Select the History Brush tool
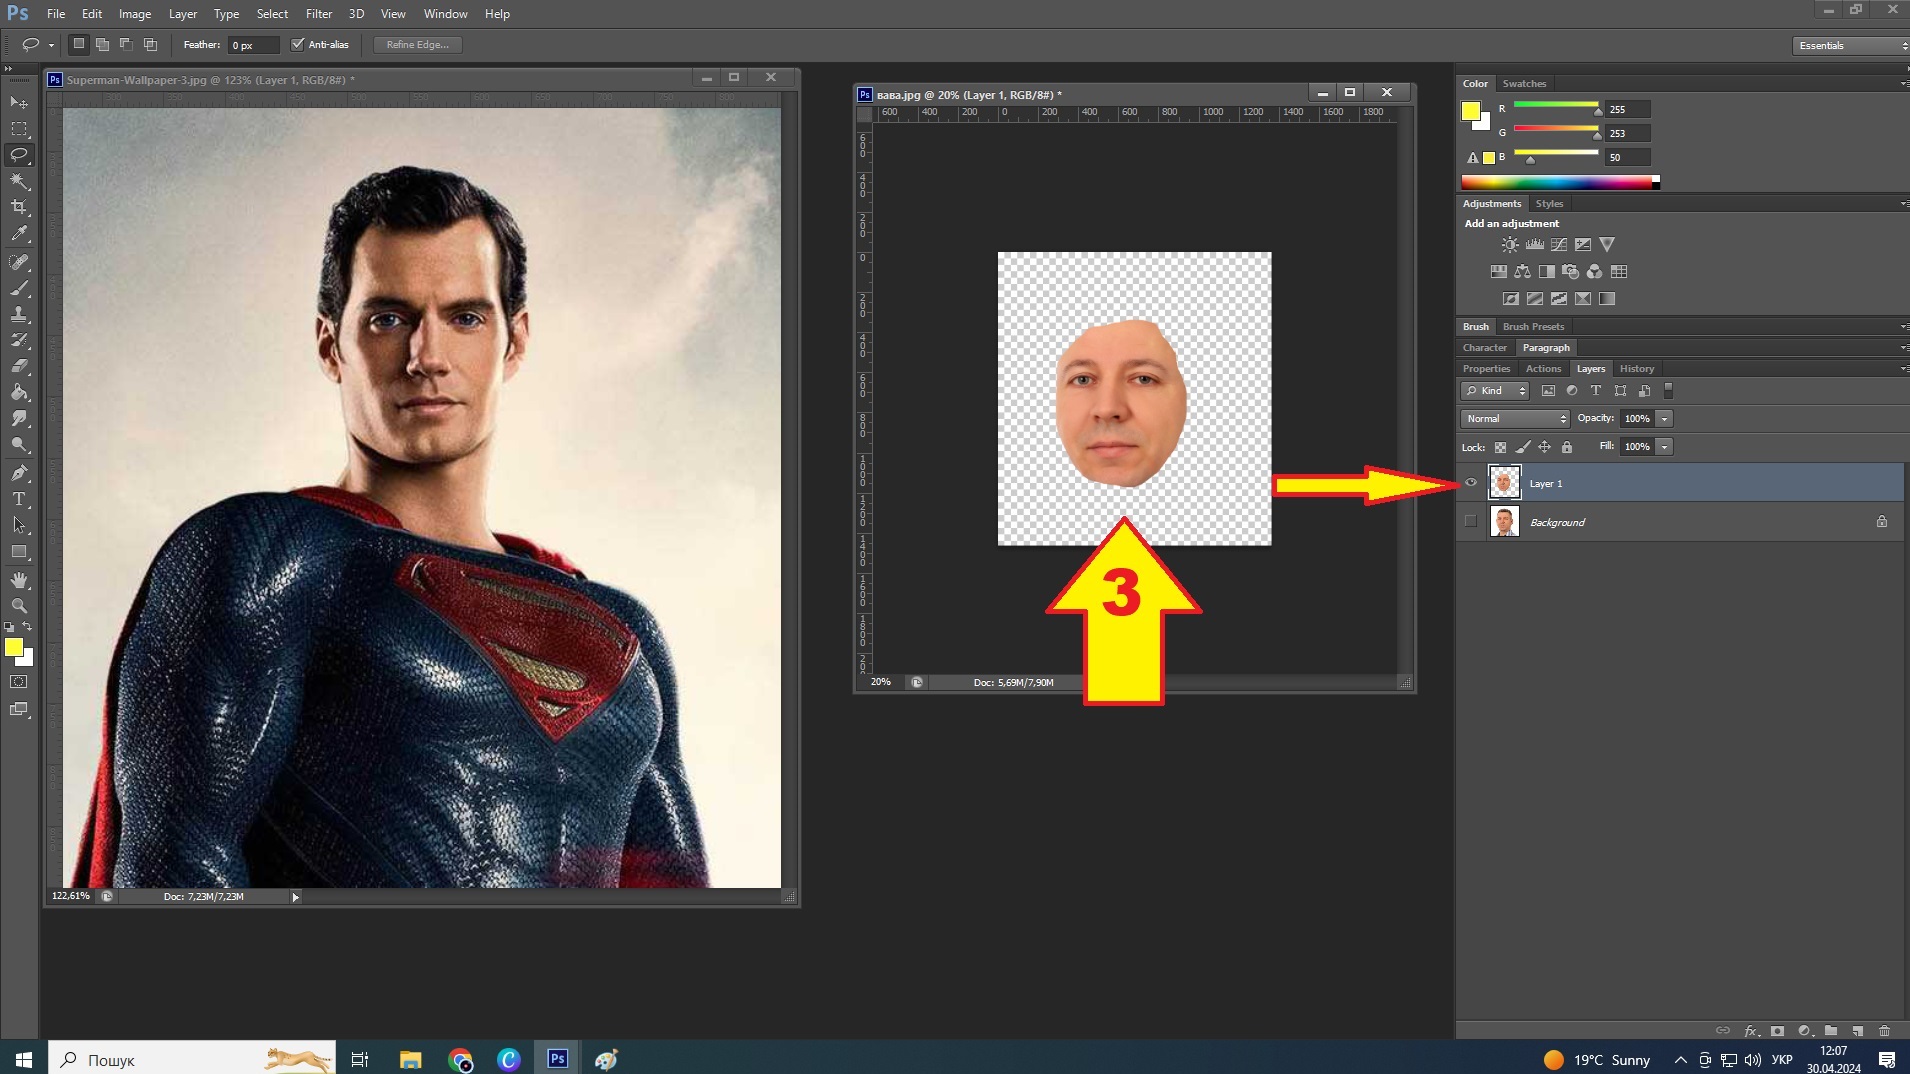Viewport: 1910px width, 1074px height. pos(19,340)
